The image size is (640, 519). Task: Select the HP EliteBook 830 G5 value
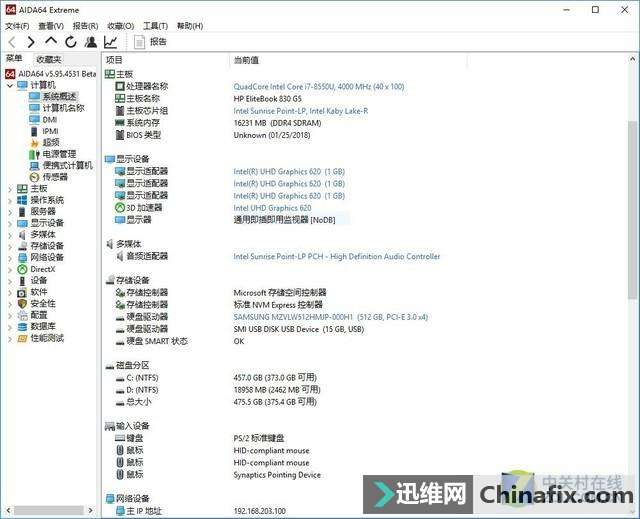point(267,99)
